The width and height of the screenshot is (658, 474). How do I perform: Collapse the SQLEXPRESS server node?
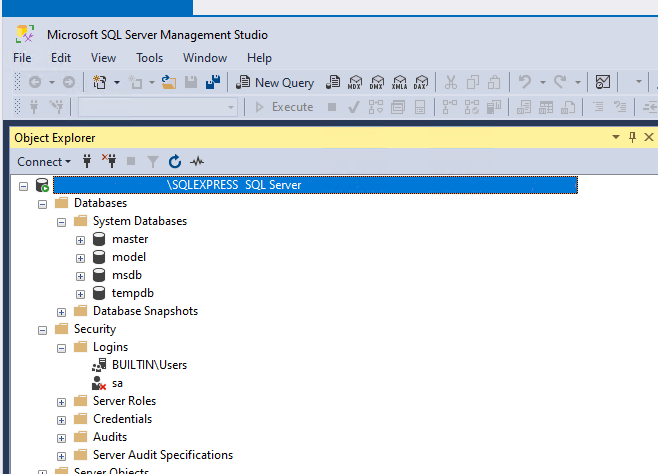pyautogui.click(x=24, y=186)
